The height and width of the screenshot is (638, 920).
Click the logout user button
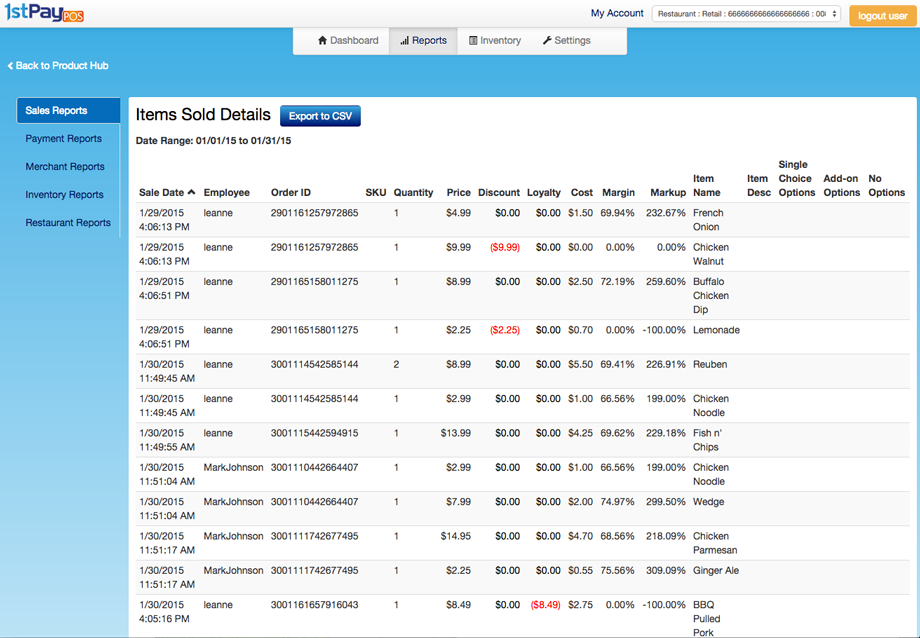pos(882,16)
